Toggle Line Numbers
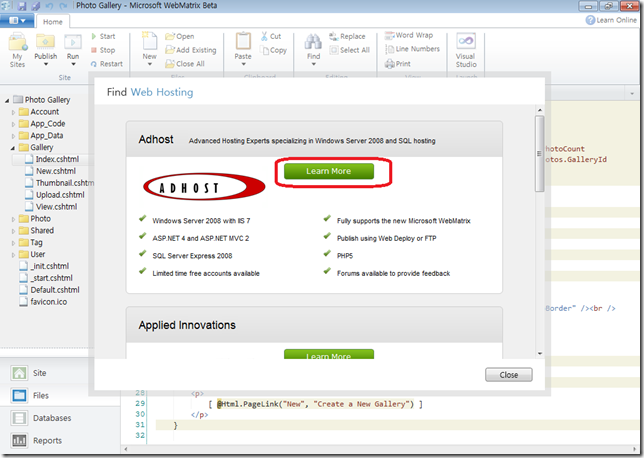 412,49
